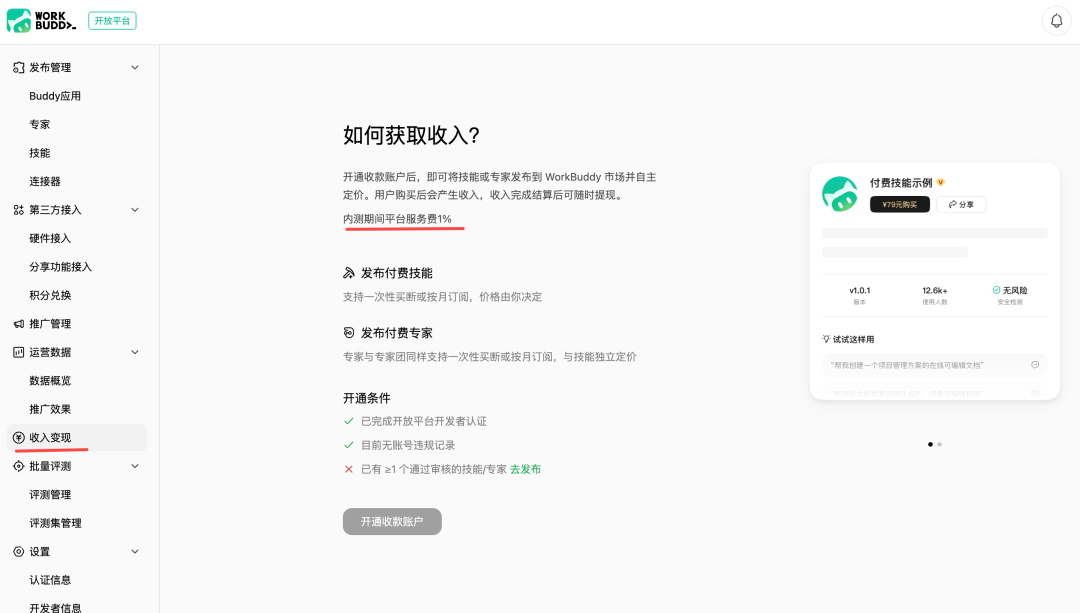
Task: Click the 第三方接入 section icon
Action: [19, 210]
